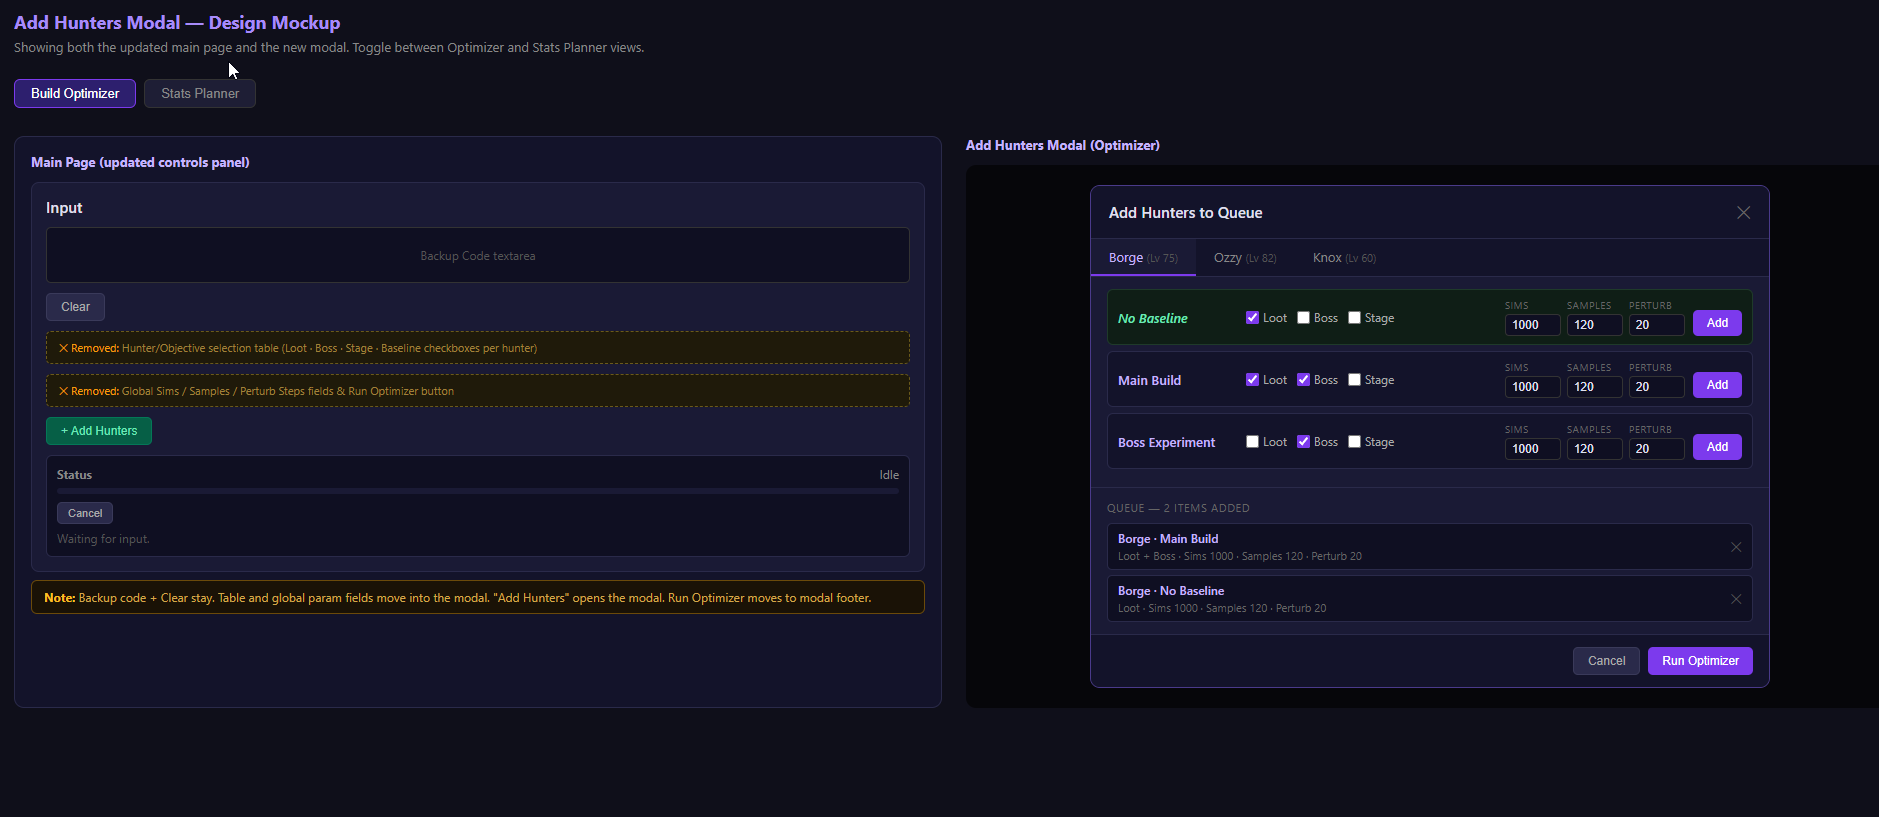Screen dimensions: 1879x817
Task: Close the Add Hunters to Queue modal
Action: [x=1743, y=213]
